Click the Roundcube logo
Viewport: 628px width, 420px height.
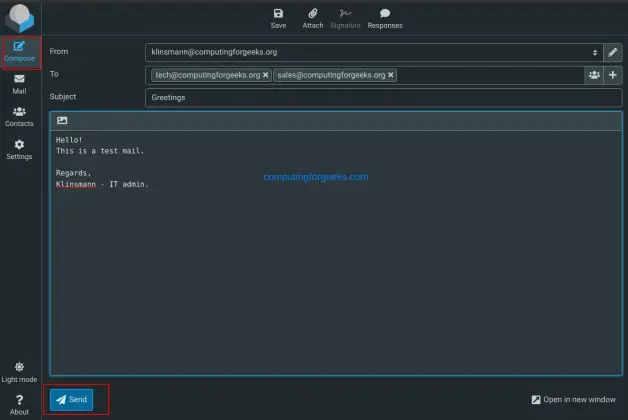click(x=19, y=17)
